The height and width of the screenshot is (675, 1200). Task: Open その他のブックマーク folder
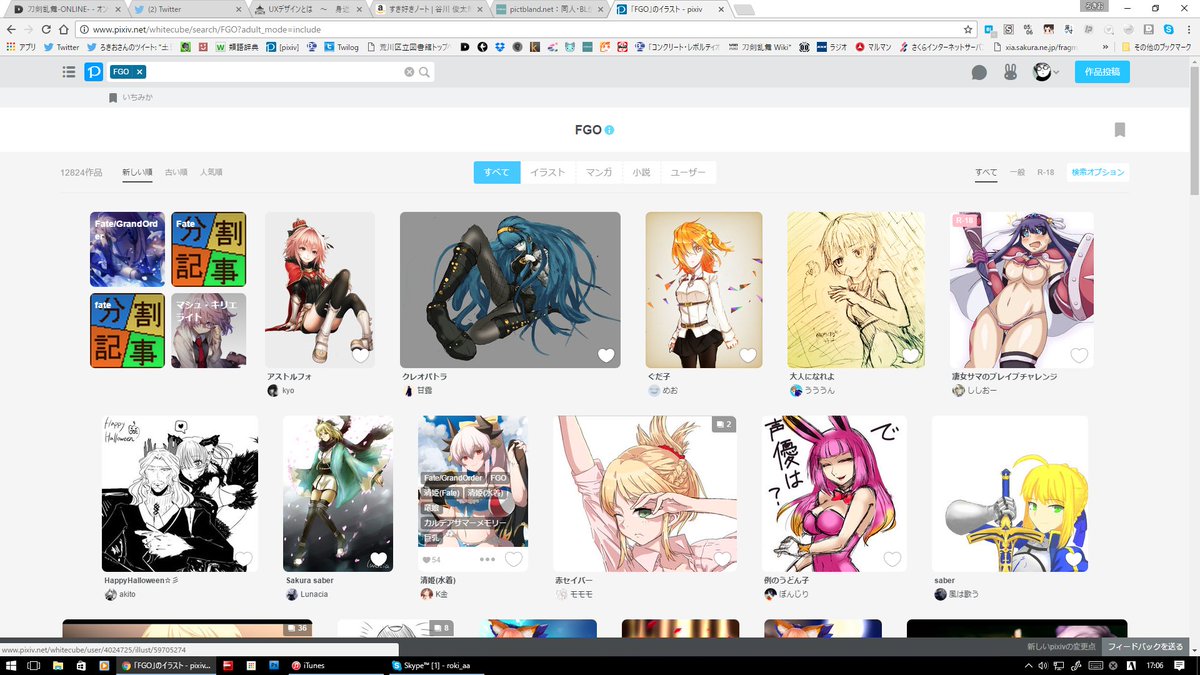click(1155, 46)
